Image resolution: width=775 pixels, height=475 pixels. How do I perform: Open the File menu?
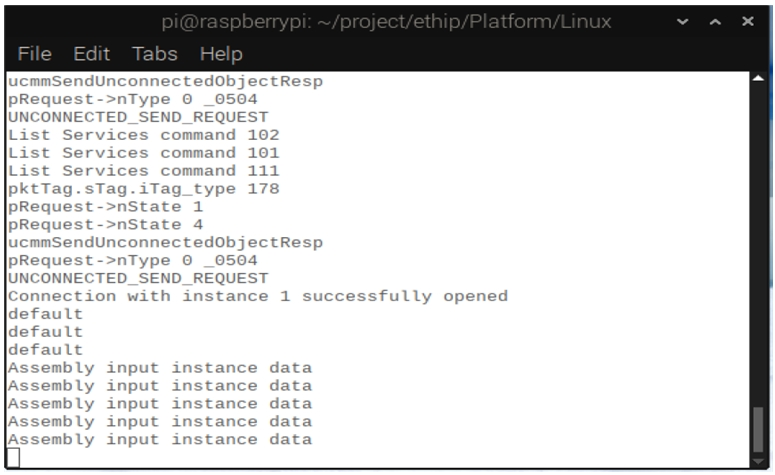tap(34, 53)
